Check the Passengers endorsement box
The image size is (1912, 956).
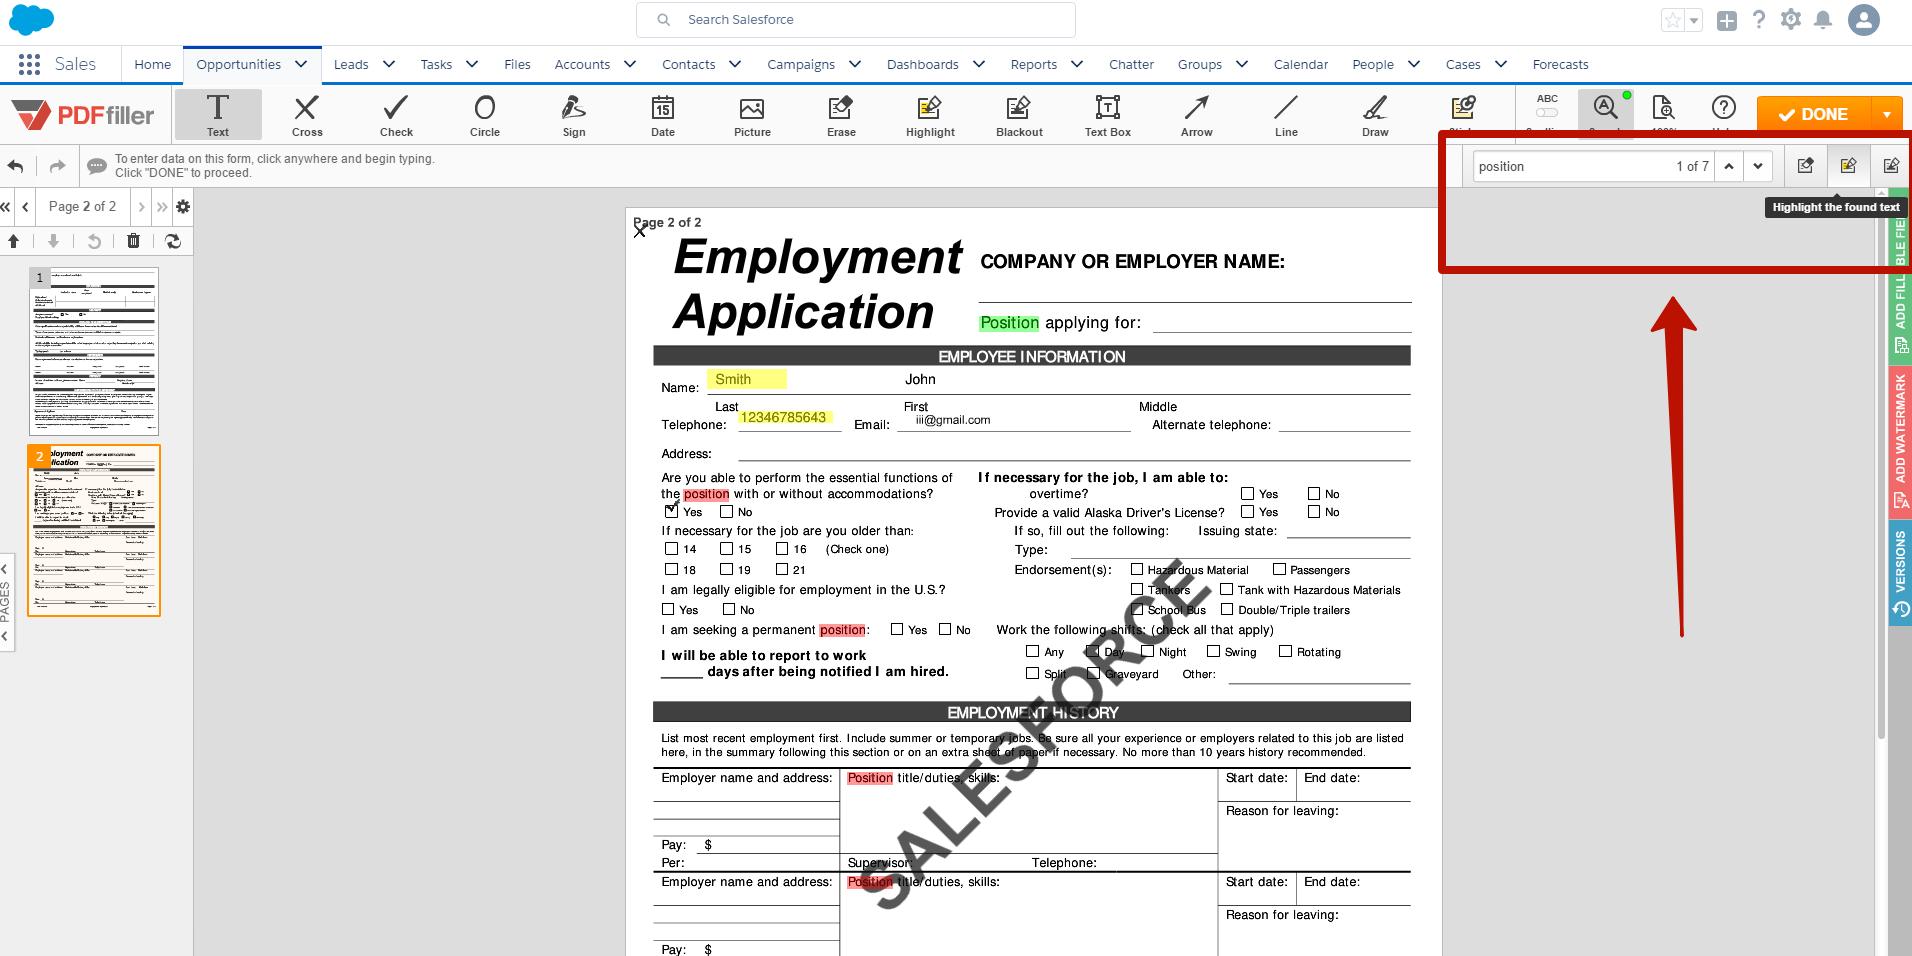[x=1279, y=569]
